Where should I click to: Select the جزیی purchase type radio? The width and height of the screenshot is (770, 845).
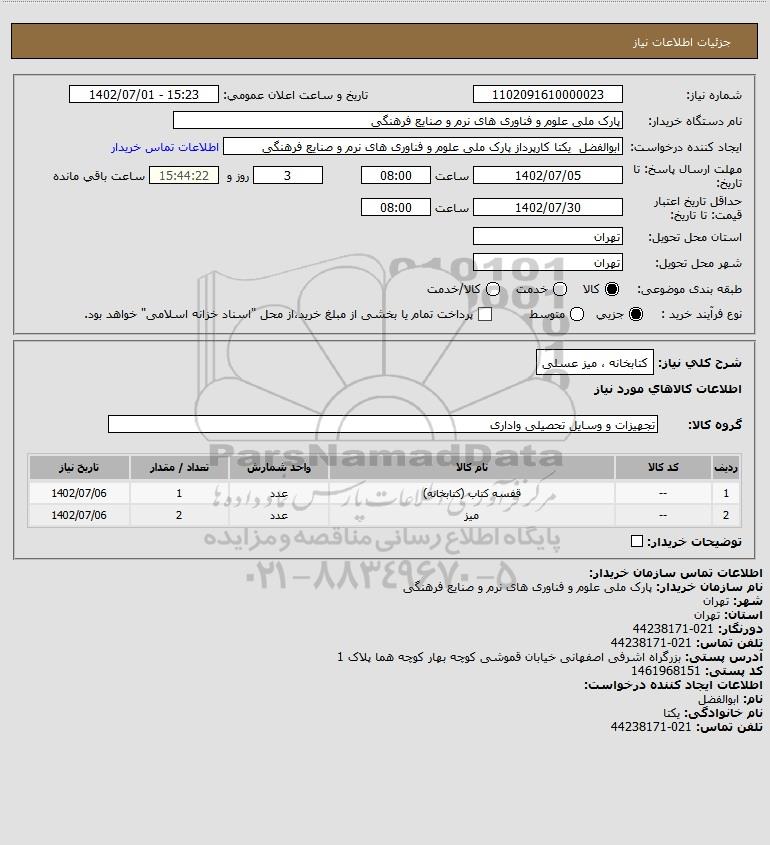[x=636, y=314]
